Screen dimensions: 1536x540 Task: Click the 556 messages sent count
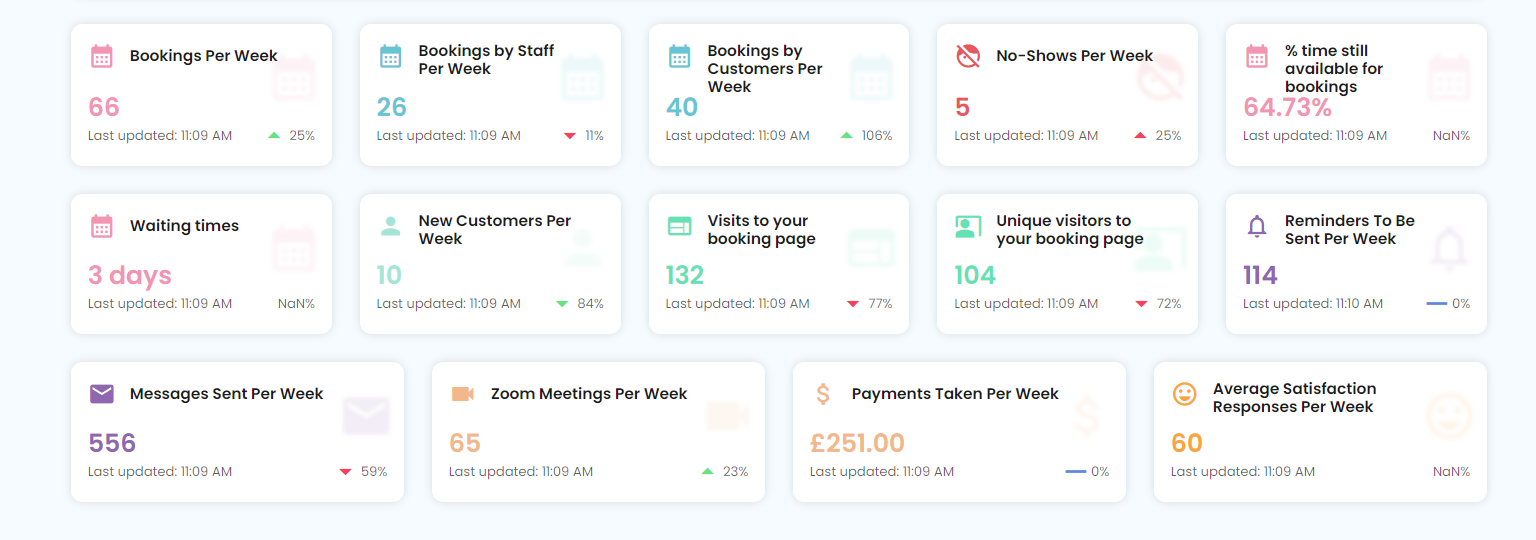[112, 443]
